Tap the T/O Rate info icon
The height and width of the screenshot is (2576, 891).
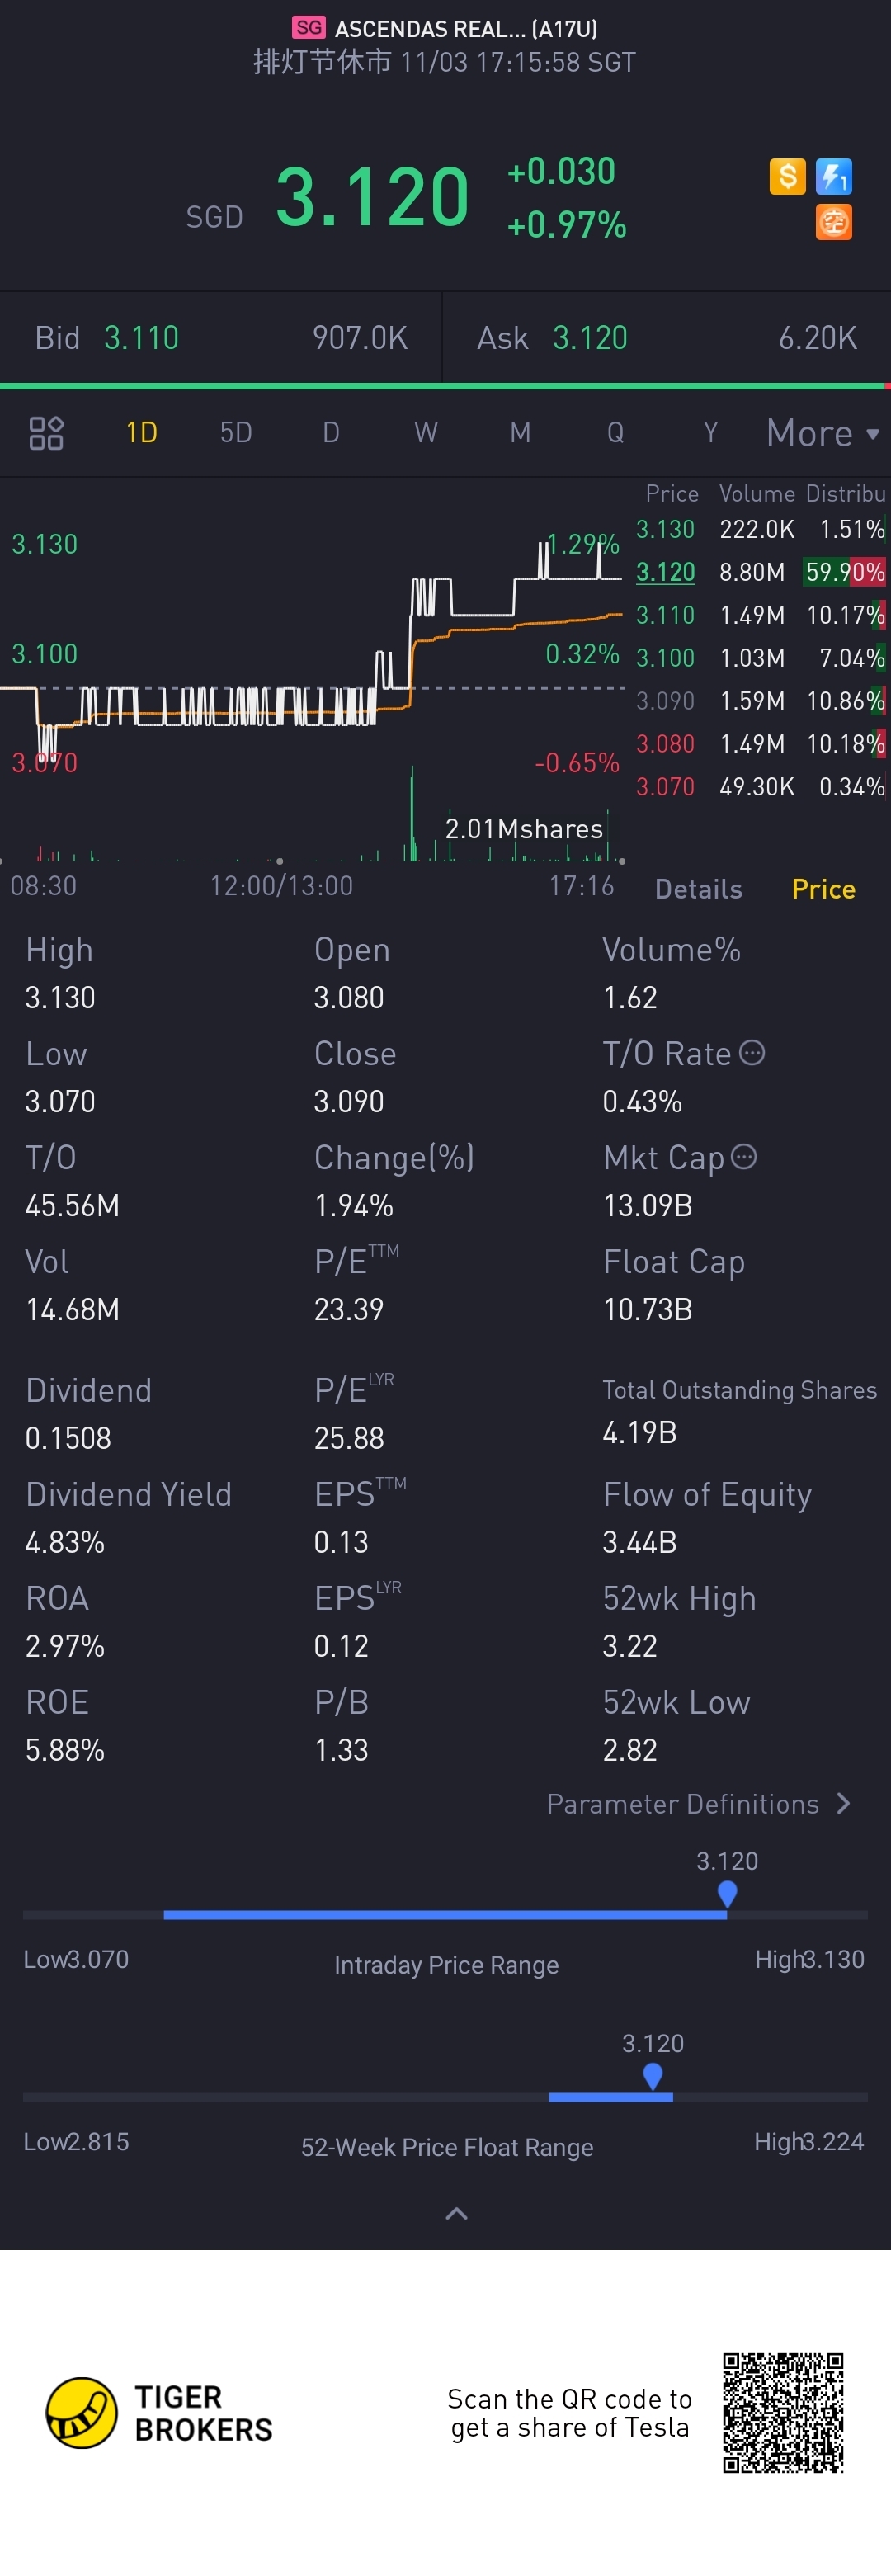pyautogui.click(x=752, y=1053)
